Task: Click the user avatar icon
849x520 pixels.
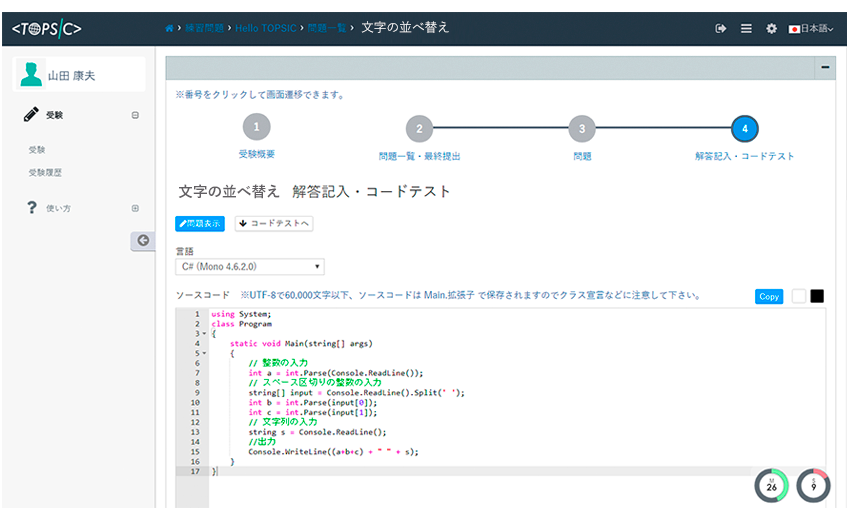Action: tap(32, 75)
